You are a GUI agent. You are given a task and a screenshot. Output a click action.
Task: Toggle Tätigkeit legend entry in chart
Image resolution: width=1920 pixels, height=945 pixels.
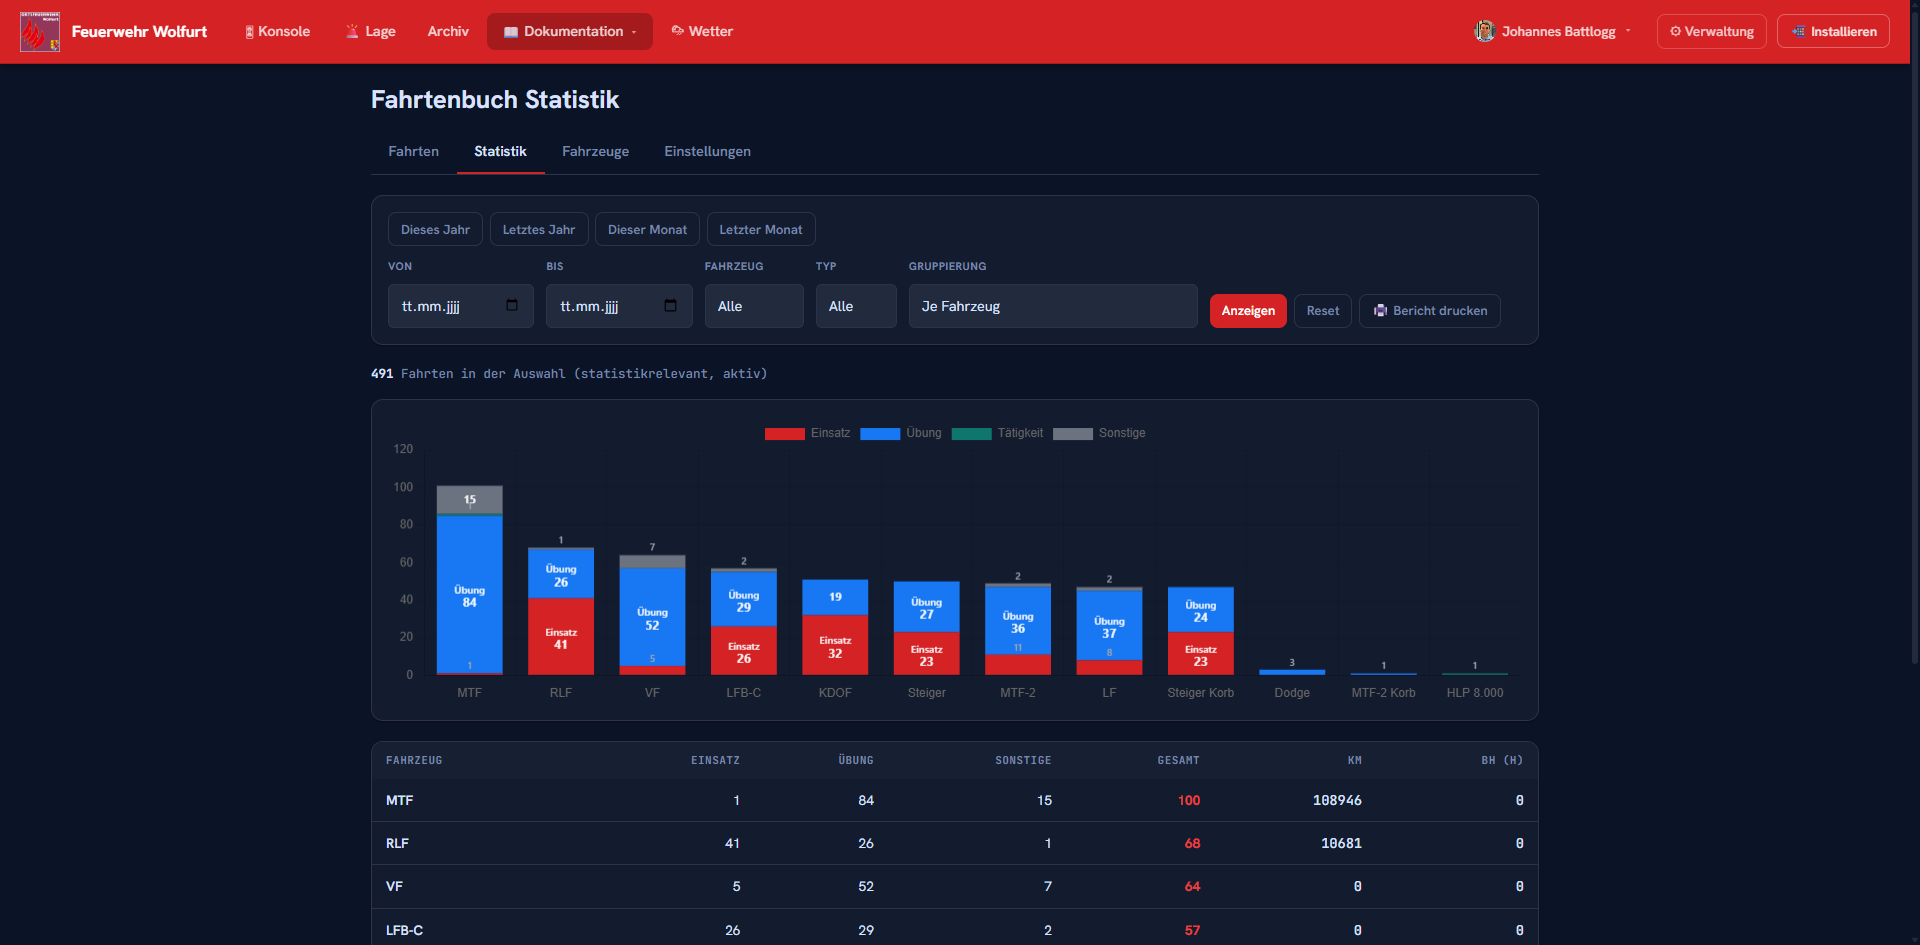997,433
